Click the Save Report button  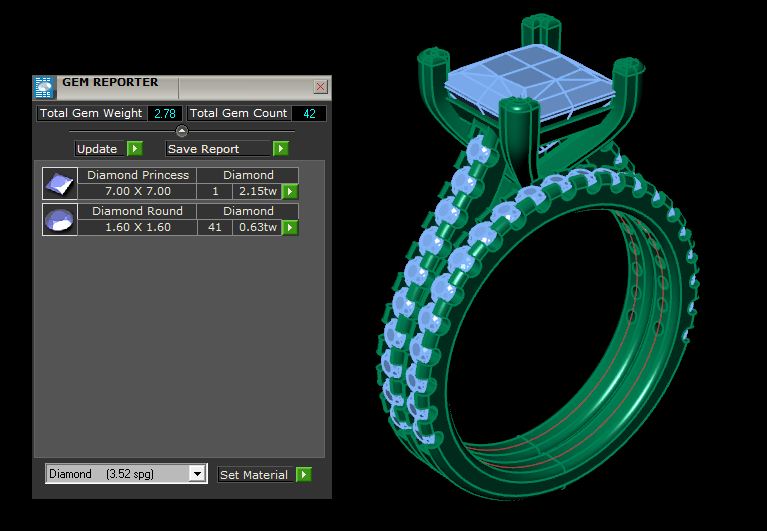[217, 149]
